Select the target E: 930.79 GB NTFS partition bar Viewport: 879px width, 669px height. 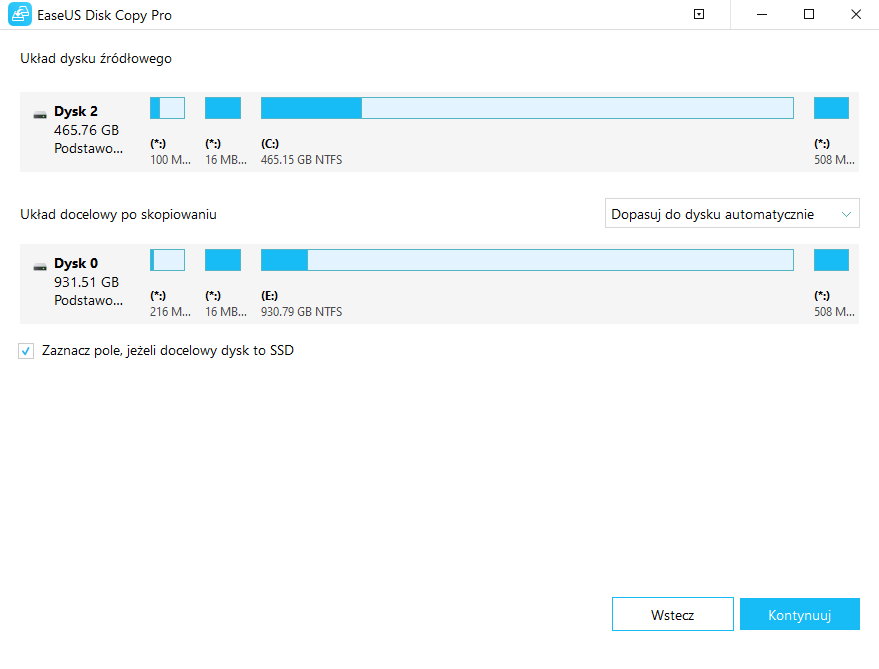pos(527,260)
